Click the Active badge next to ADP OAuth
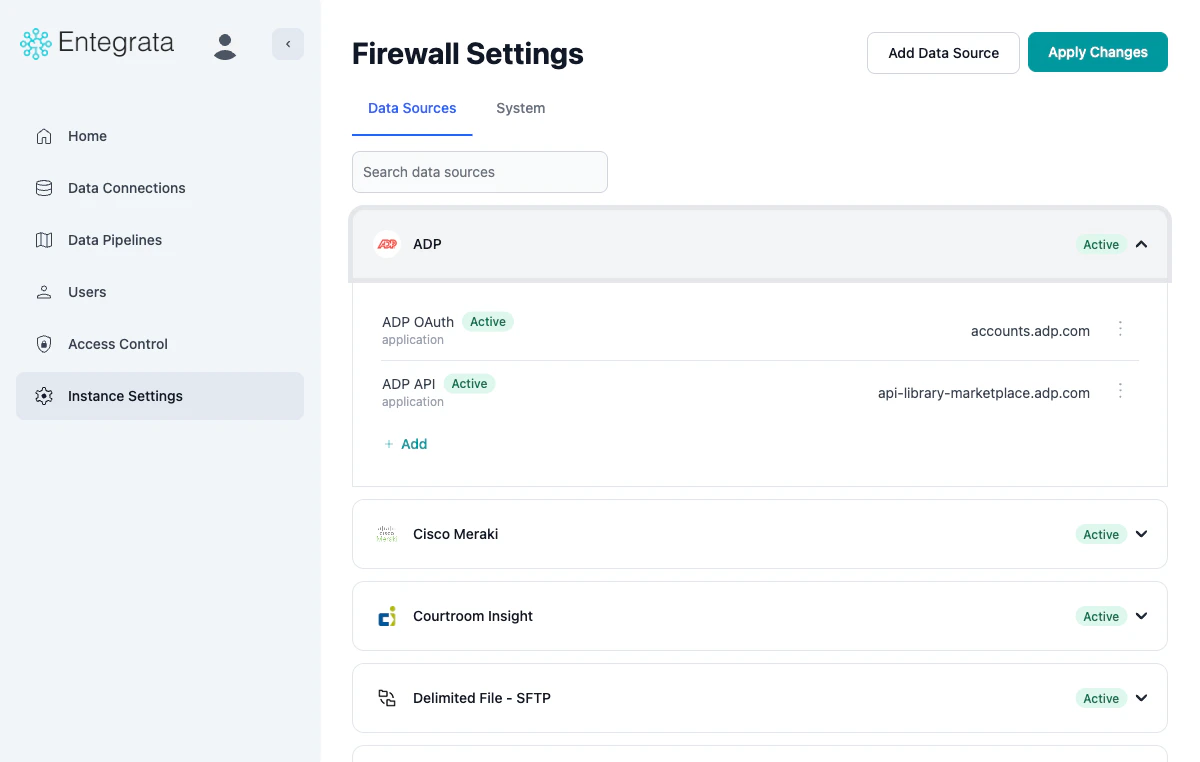1200x762 pixels. (x=488, y=321)
